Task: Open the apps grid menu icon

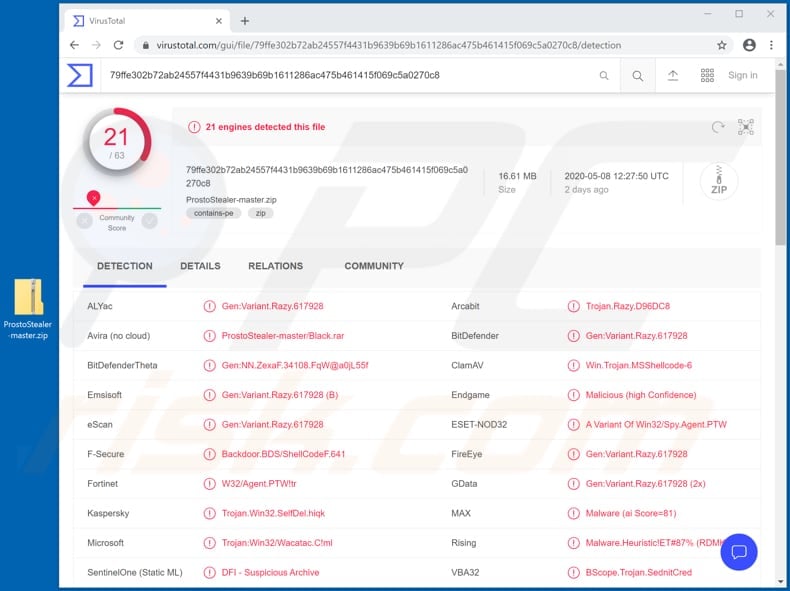Action: click(x=707, y=76)
